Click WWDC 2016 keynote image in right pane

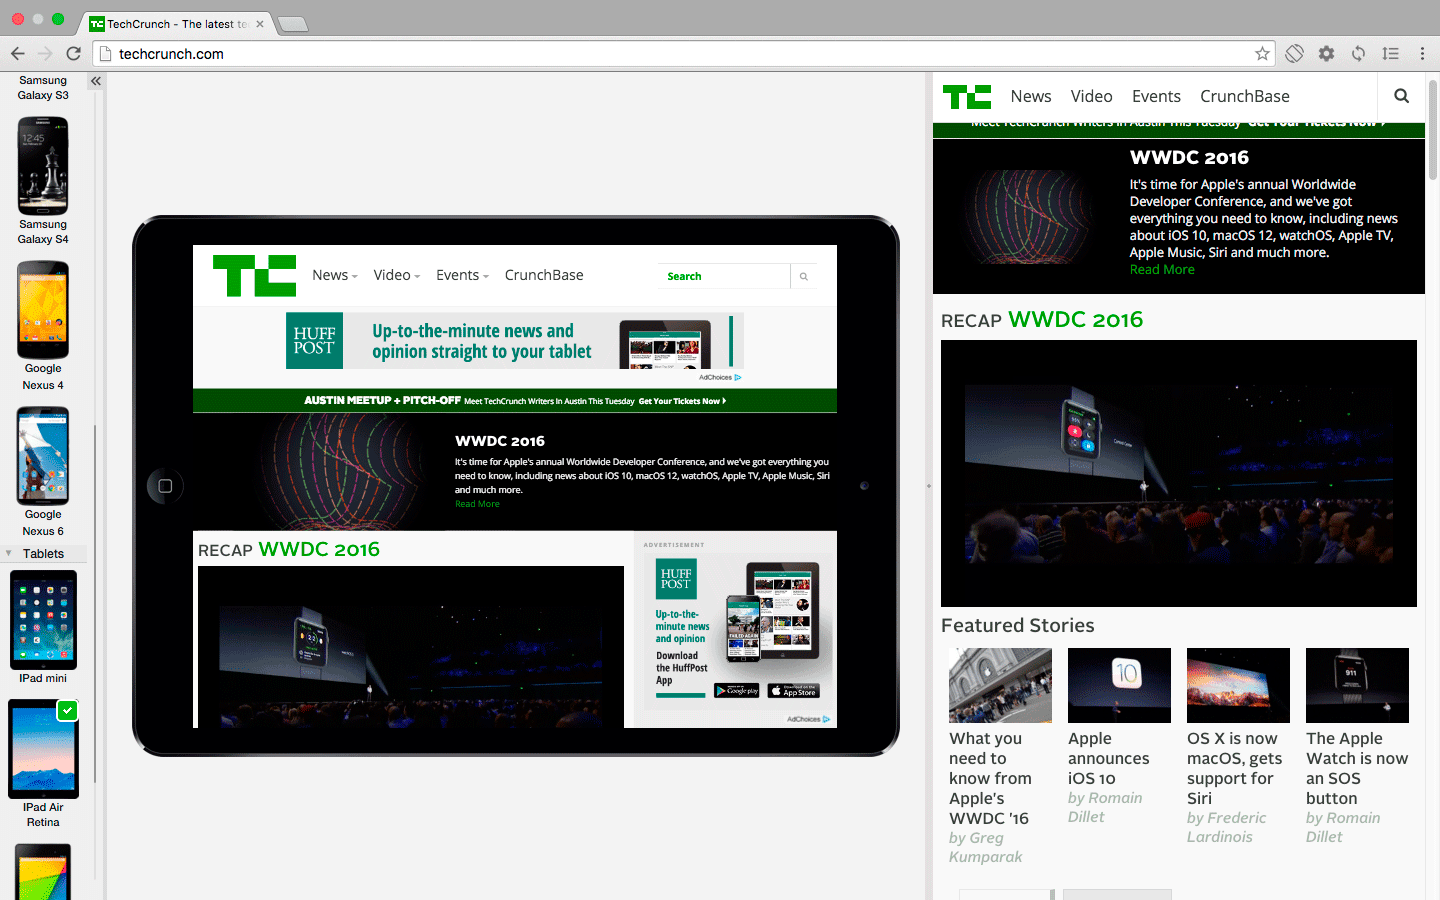click(x=1178, y=473)
